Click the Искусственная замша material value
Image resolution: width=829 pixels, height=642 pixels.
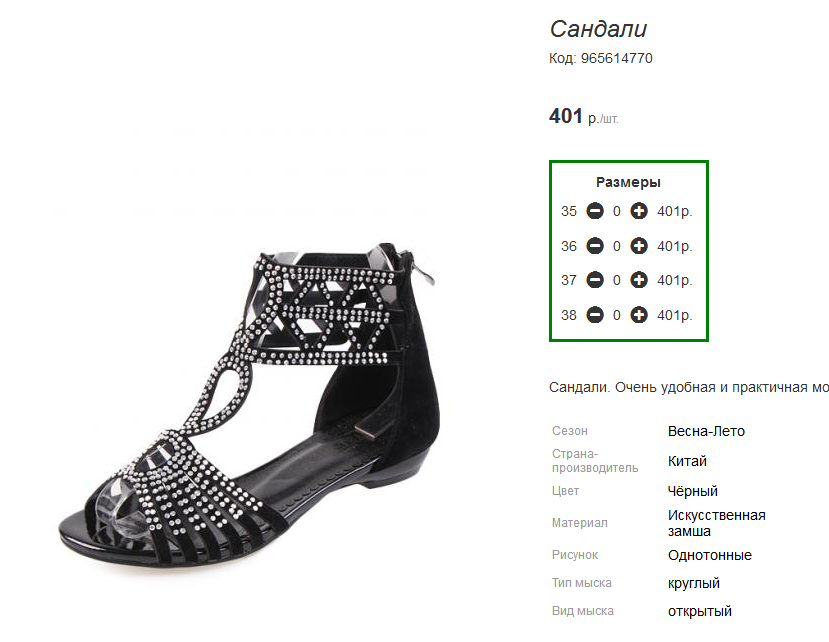click(x=716, y=523)
